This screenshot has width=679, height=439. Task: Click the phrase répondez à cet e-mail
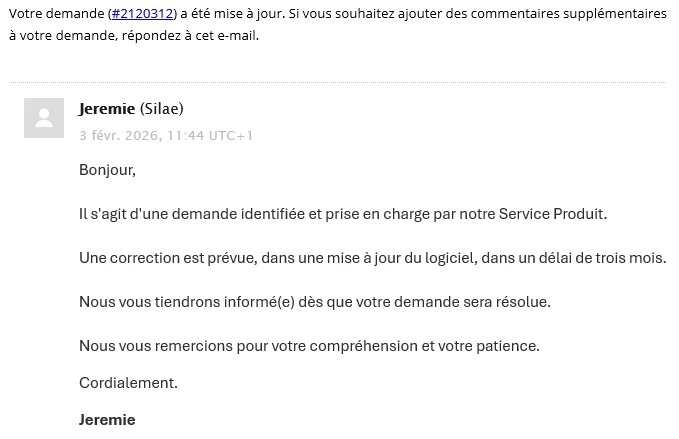[190, 36]
